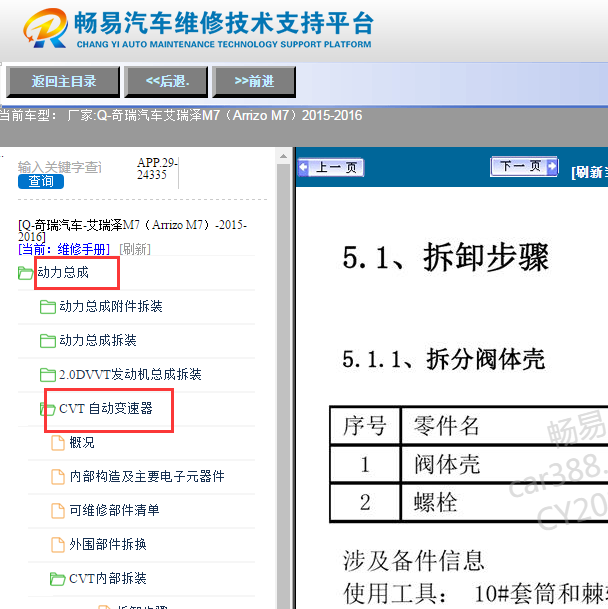Click the 2.0DVVT发动机总成拆装 folder icon
Viewport: 608px width, 609px height.
pyautogui.click(x=48, y=375)
